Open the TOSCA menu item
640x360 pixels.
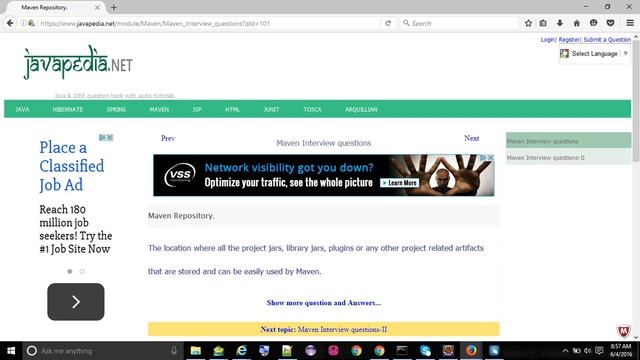click(x=312, y=109)
